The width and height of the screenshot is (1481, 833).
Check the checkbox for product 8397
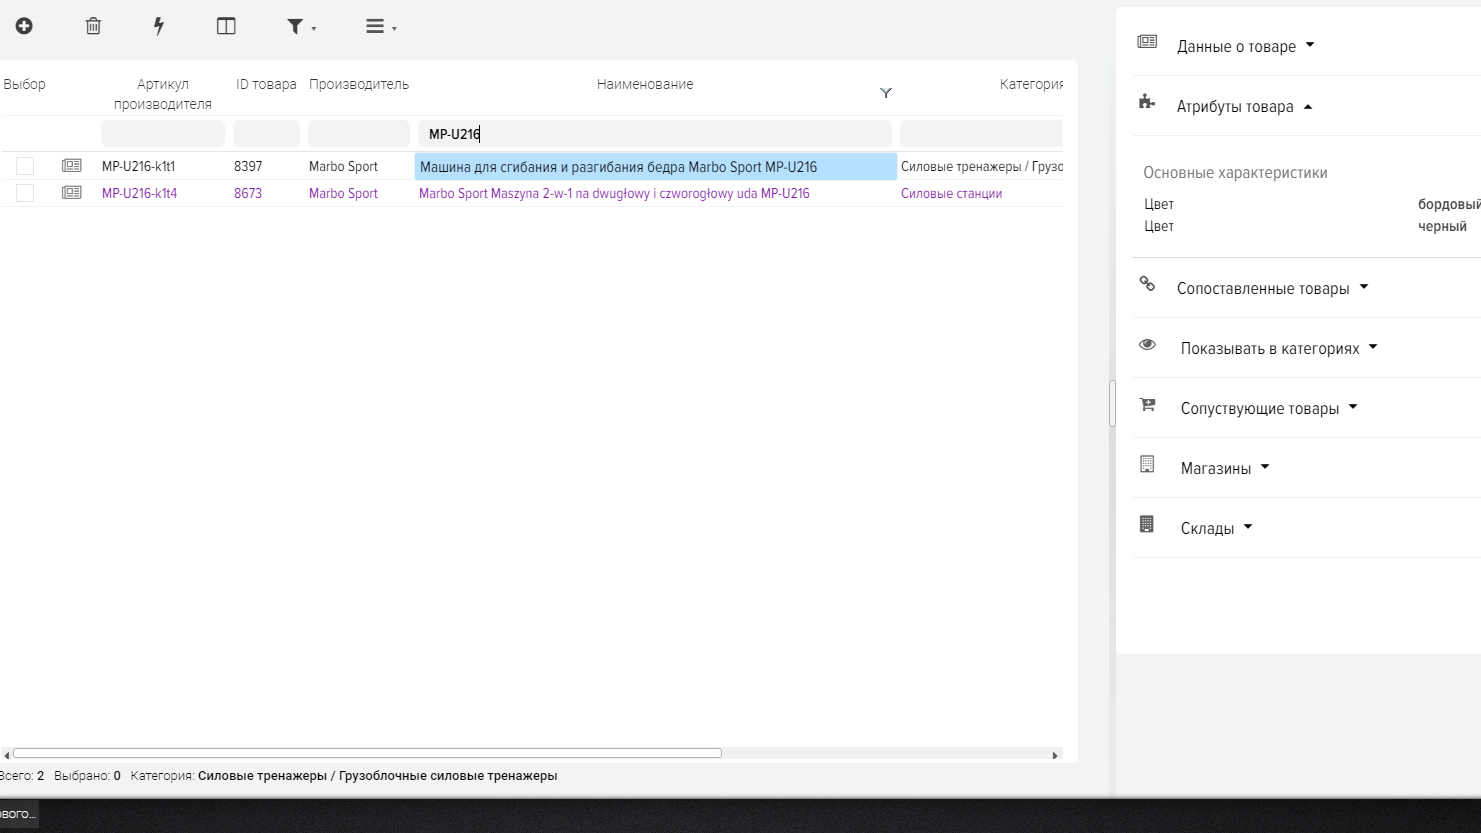[x=25, y=166]
